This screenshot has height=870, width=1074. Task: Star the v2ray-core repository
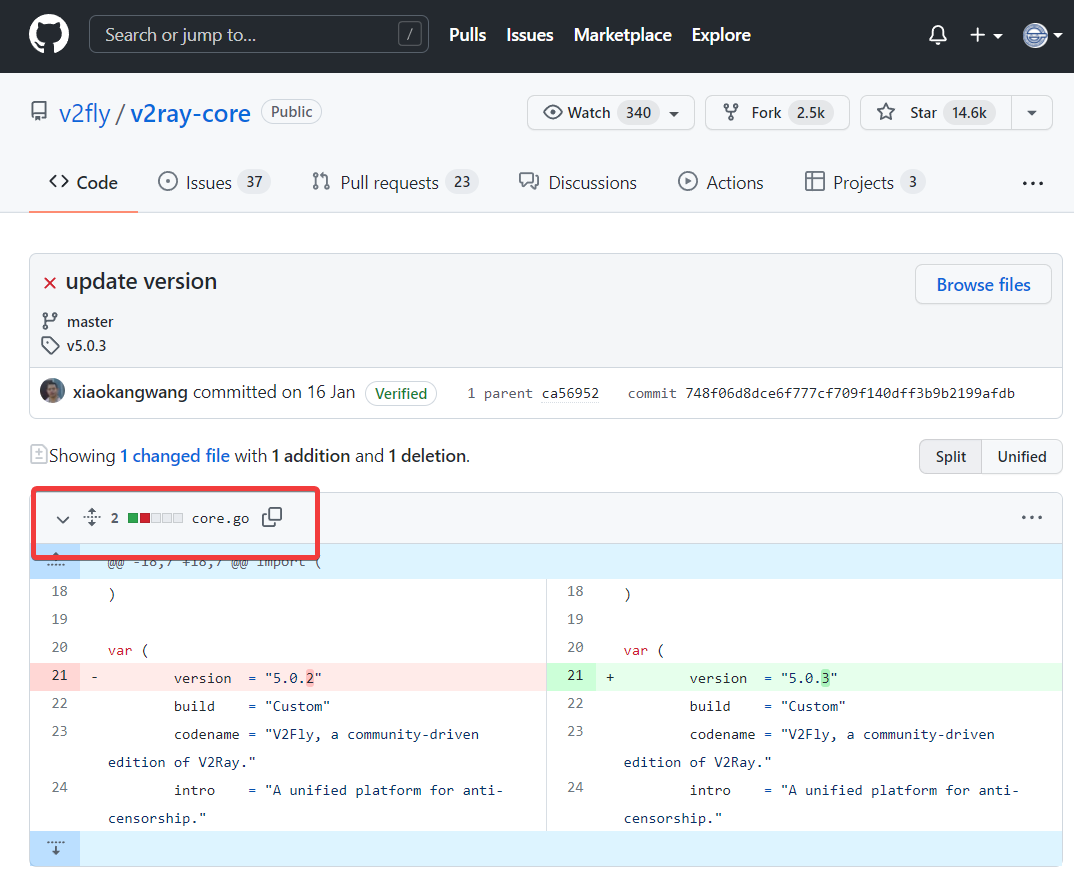click(x=935, y=113)
